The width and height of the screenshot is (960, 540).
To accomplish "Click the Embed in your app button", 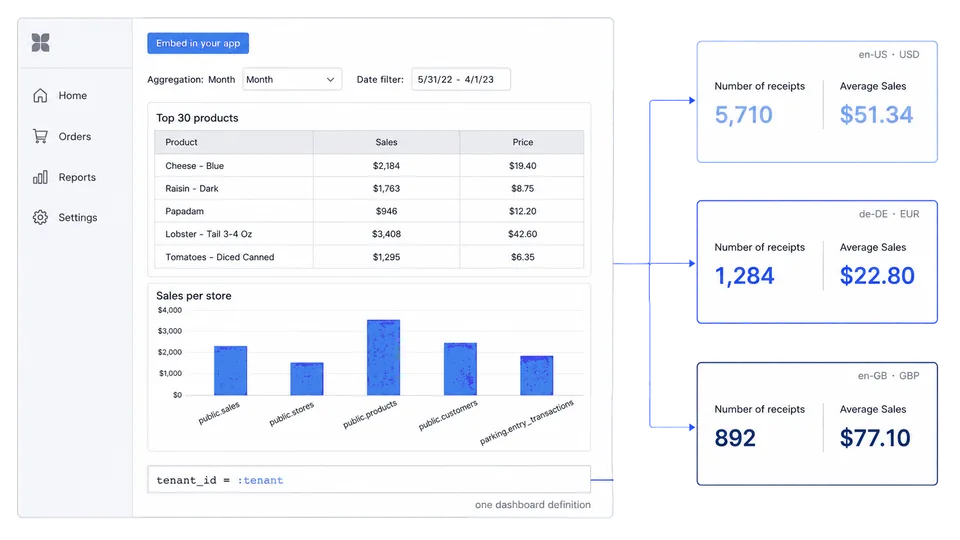I will (x=198, y=43).
